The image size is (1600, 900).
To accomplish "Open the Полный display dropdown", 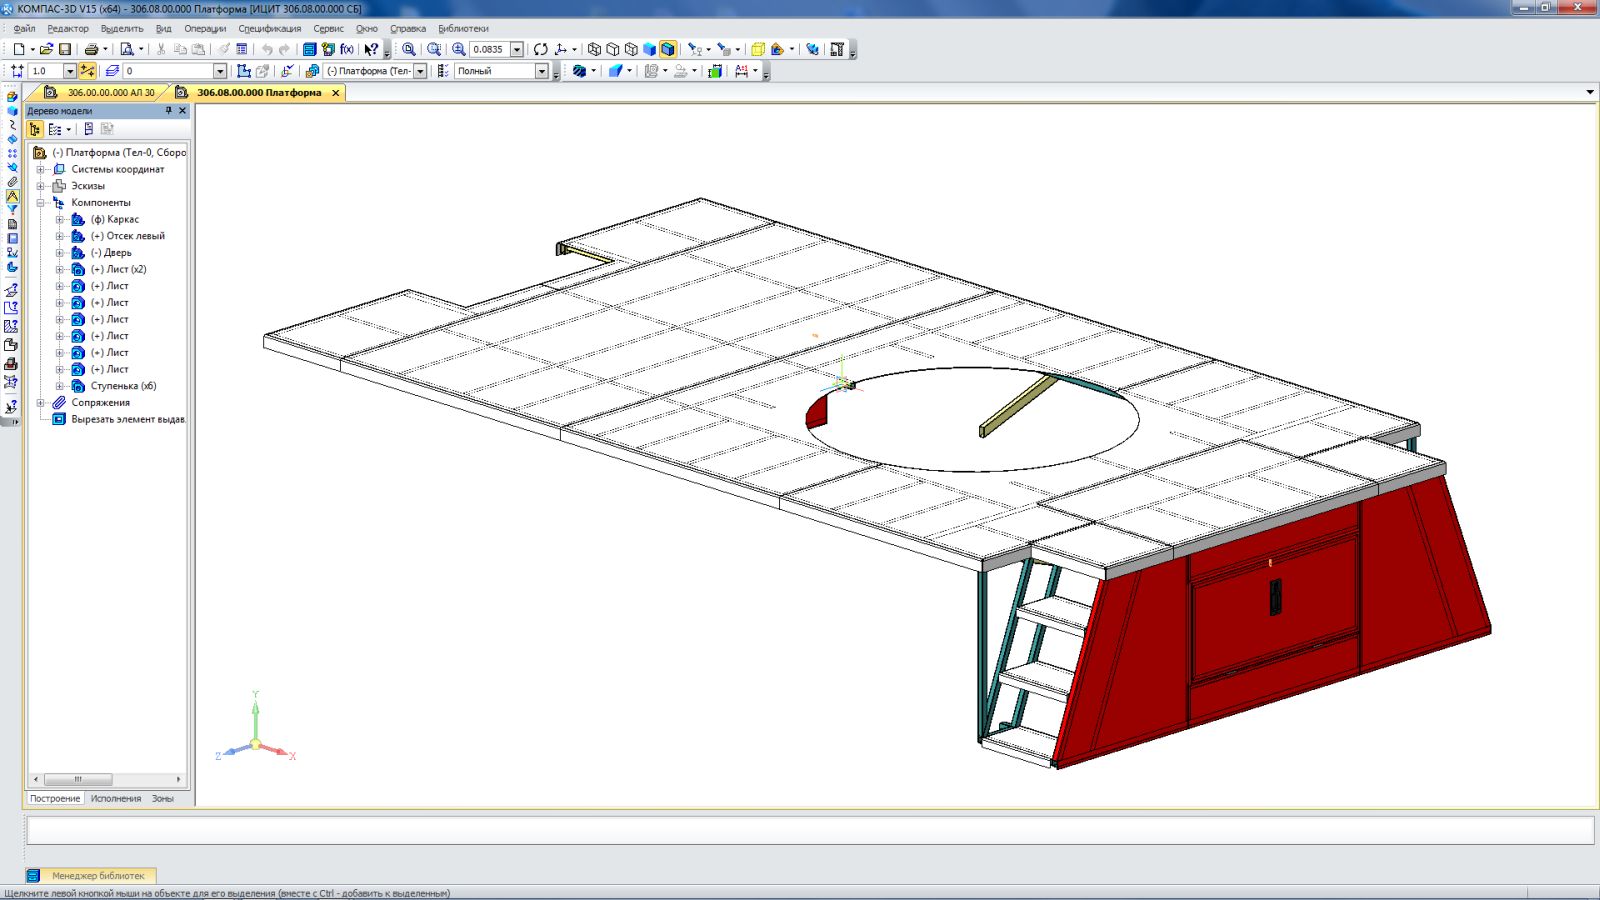I will pyautogui.click(x=541, y=71).
